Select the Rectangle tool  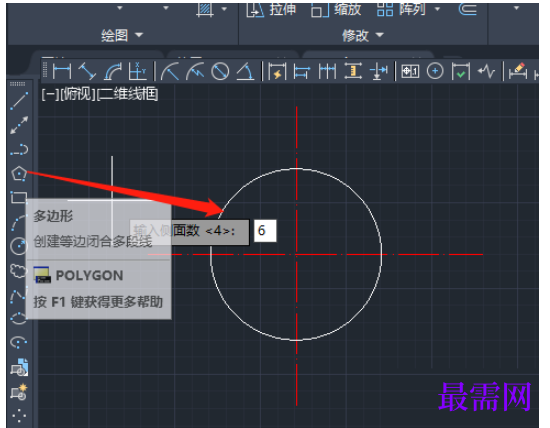18,197
